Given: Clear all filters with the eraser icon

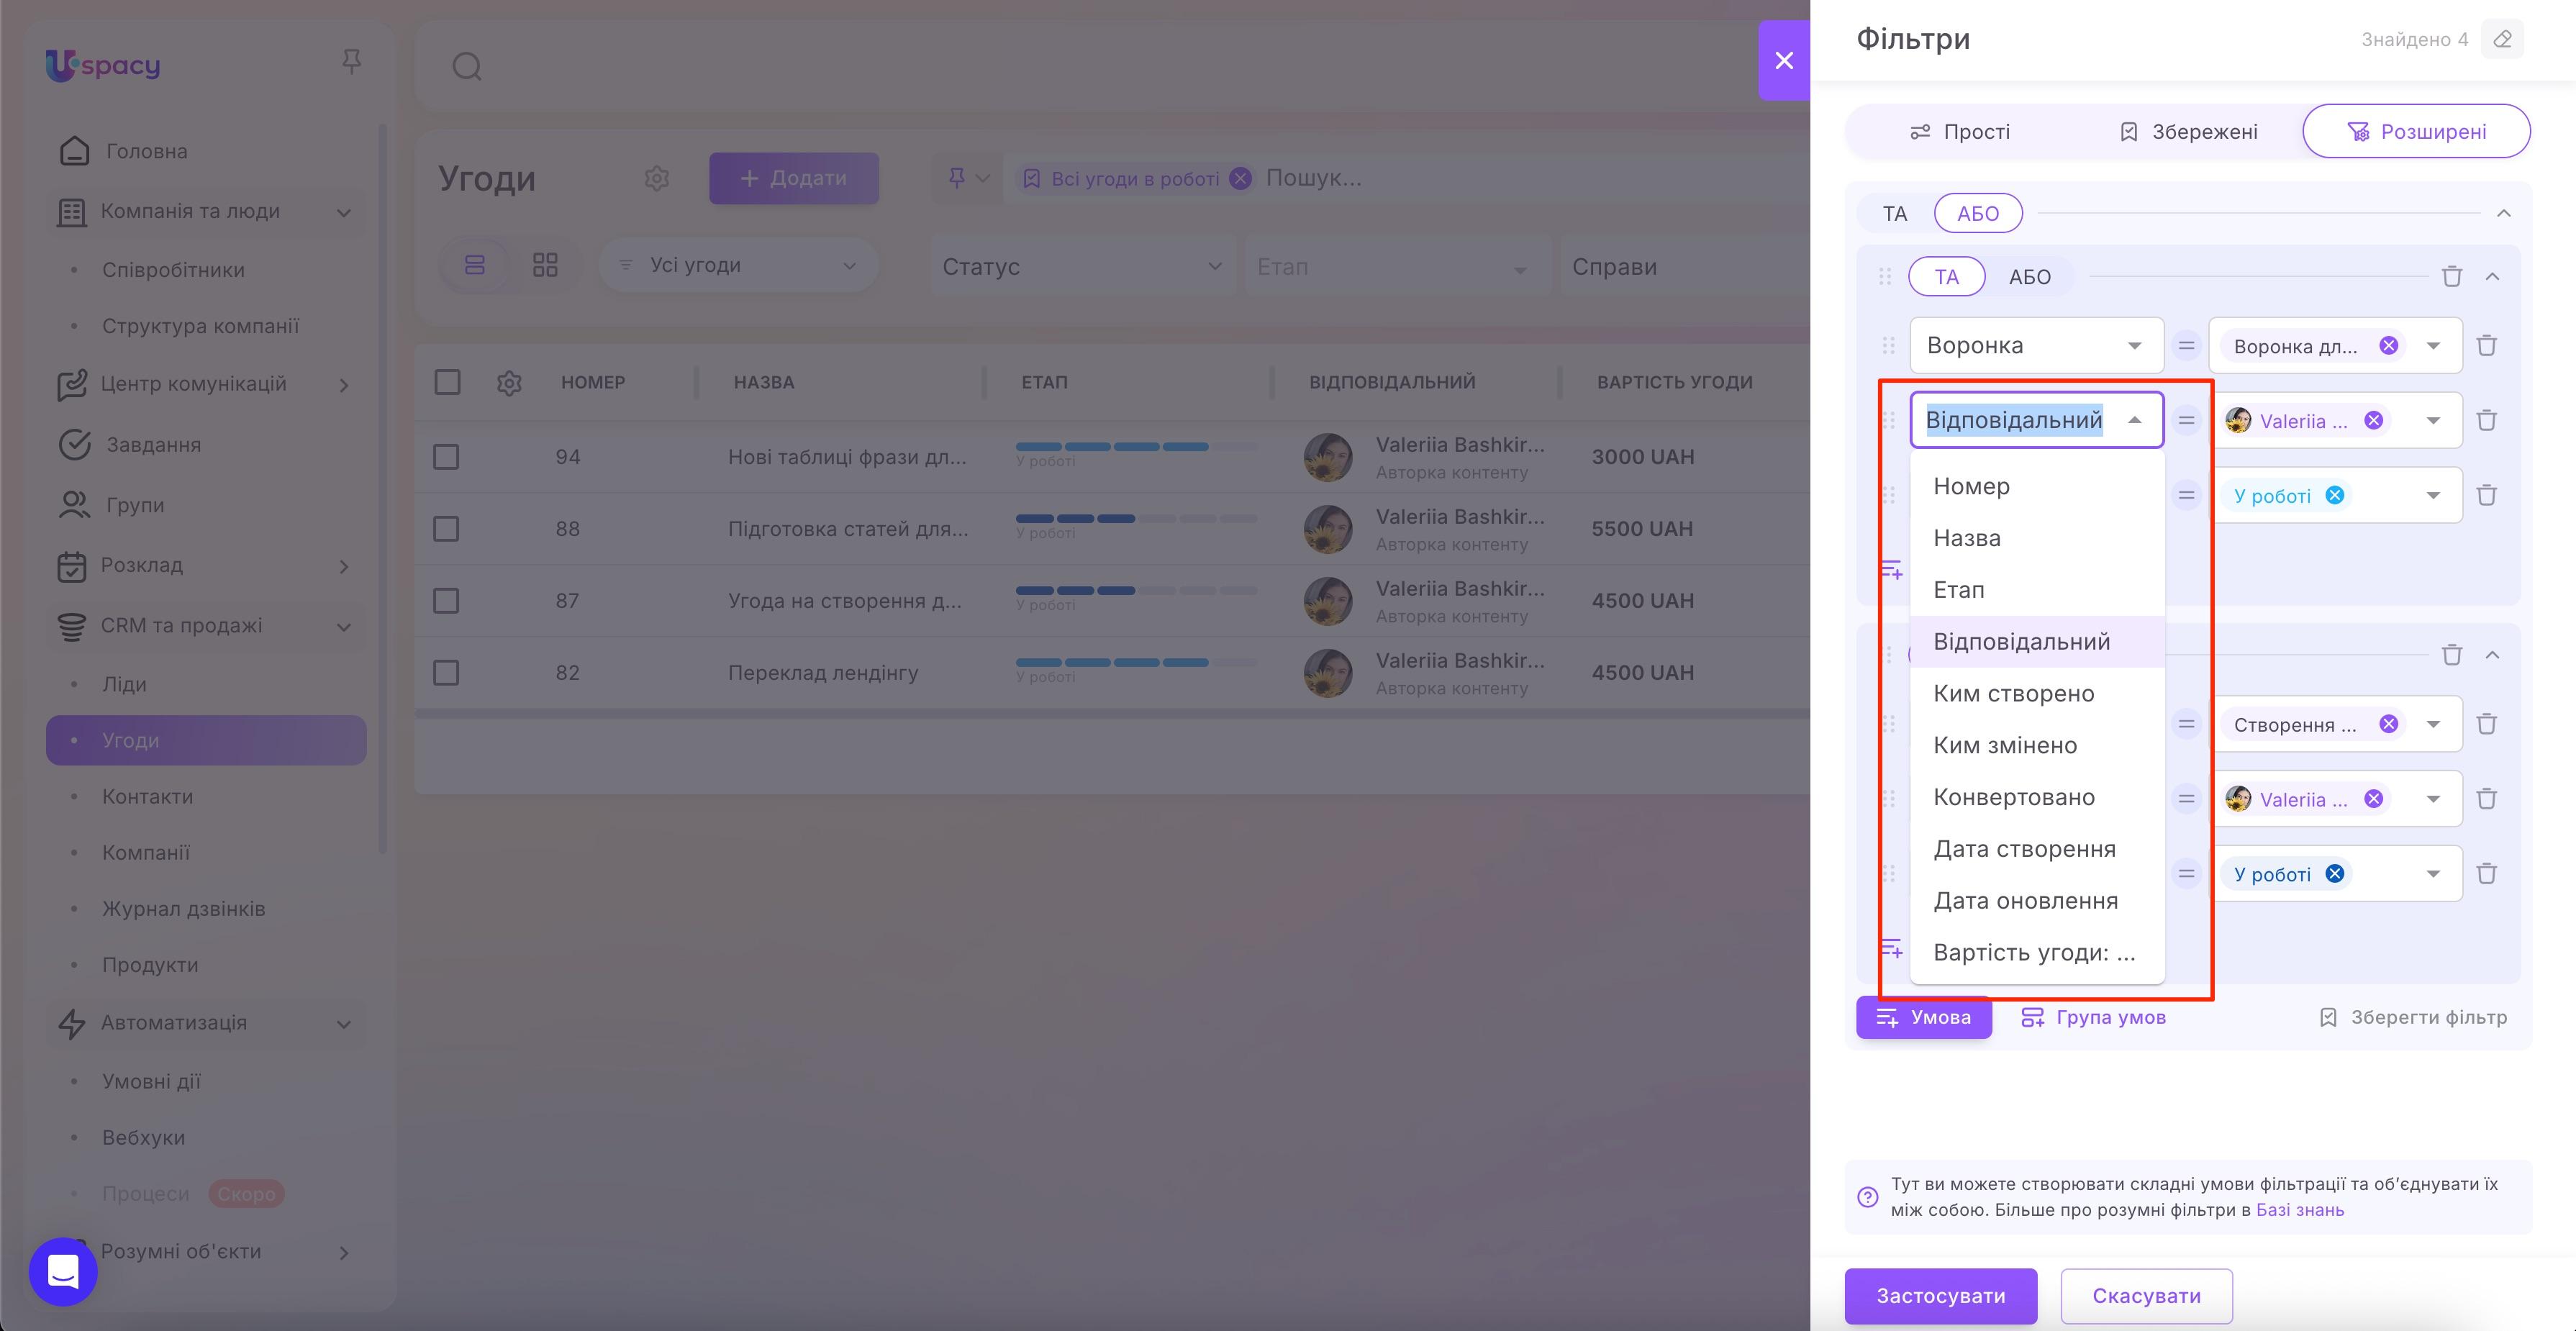Looking at the screenshot, I should click(x=2503, y=39).
